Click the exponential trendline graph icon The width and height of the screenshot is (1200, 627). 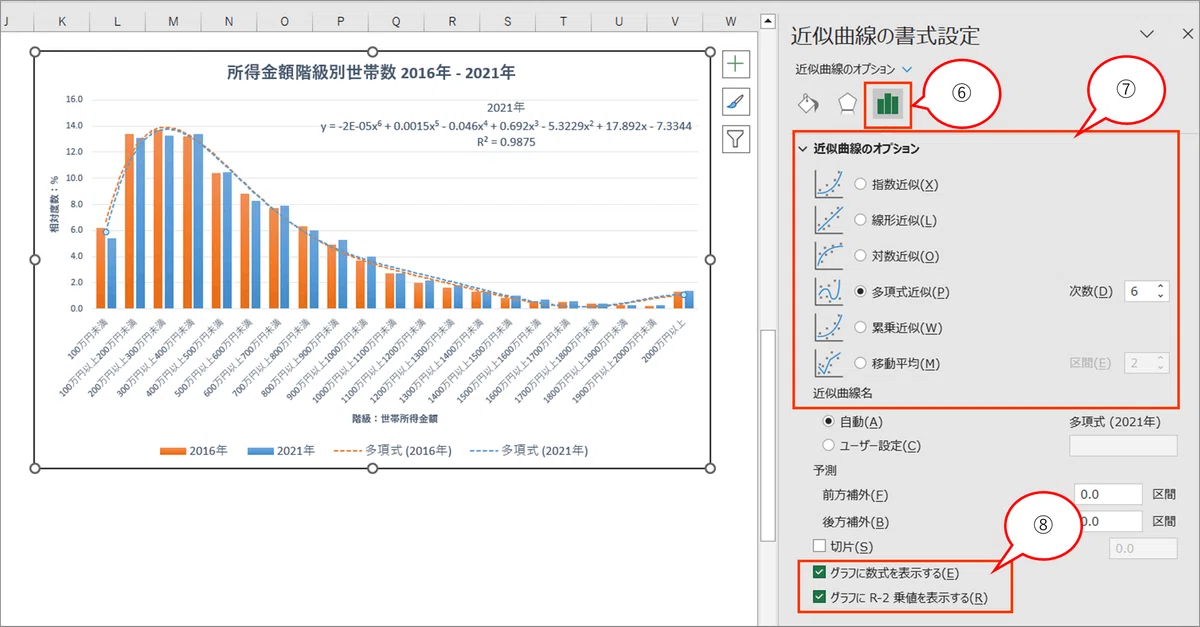[x=829, y=184]
